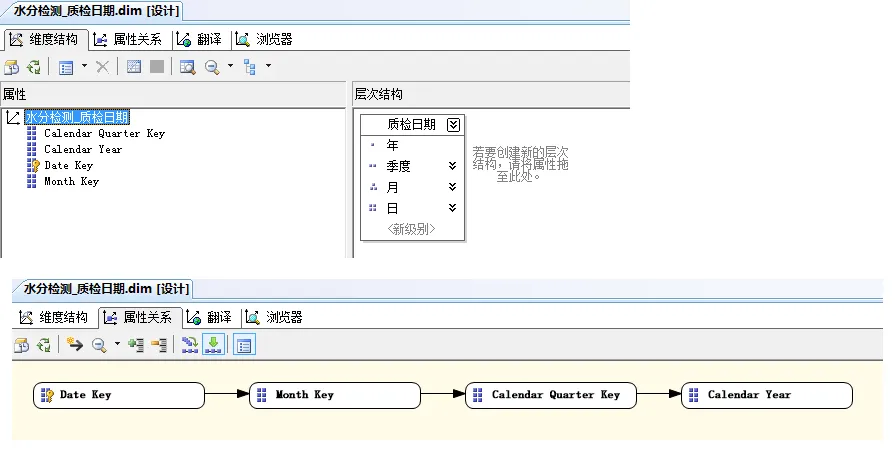895x450 pixels.
Task: Click the New Attribute Relationship arrow icon
Action: point(75,345)
